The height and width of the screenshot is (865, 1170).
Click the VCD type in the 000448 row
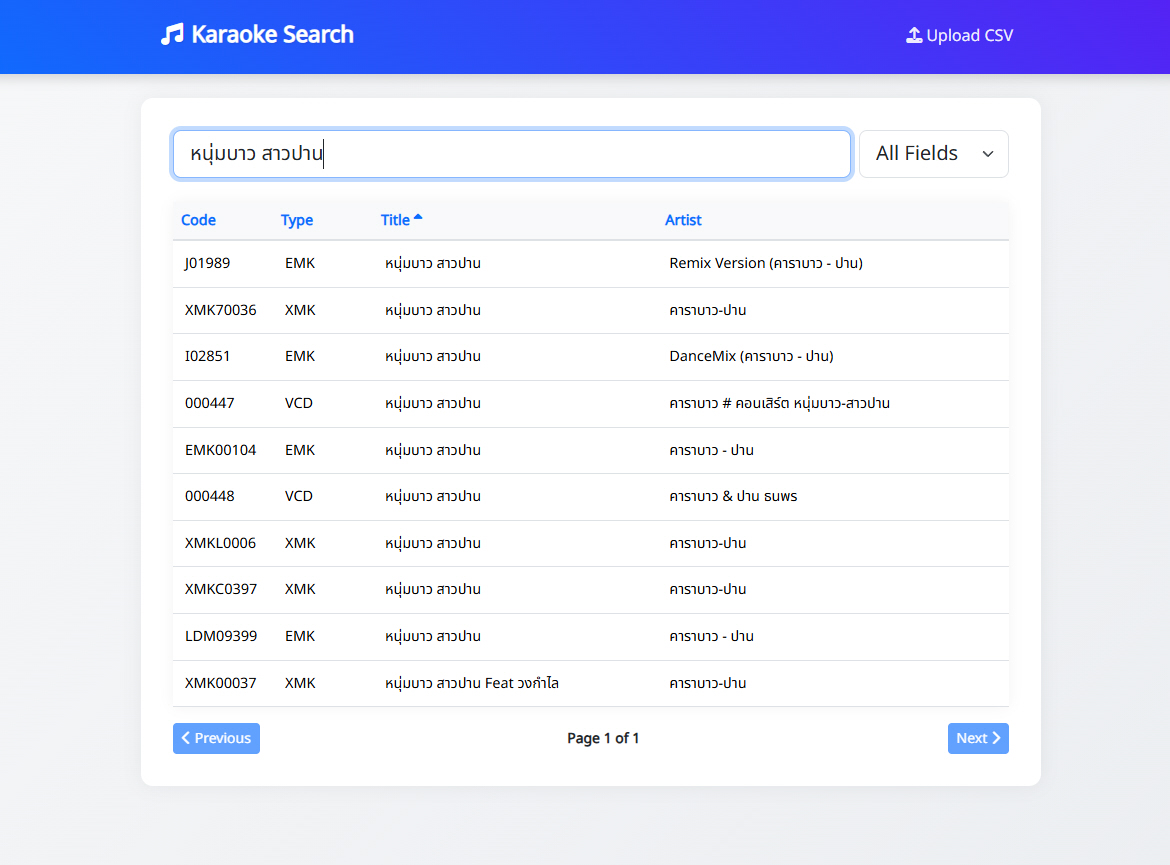pyautogui.click(x=299, y=496)
